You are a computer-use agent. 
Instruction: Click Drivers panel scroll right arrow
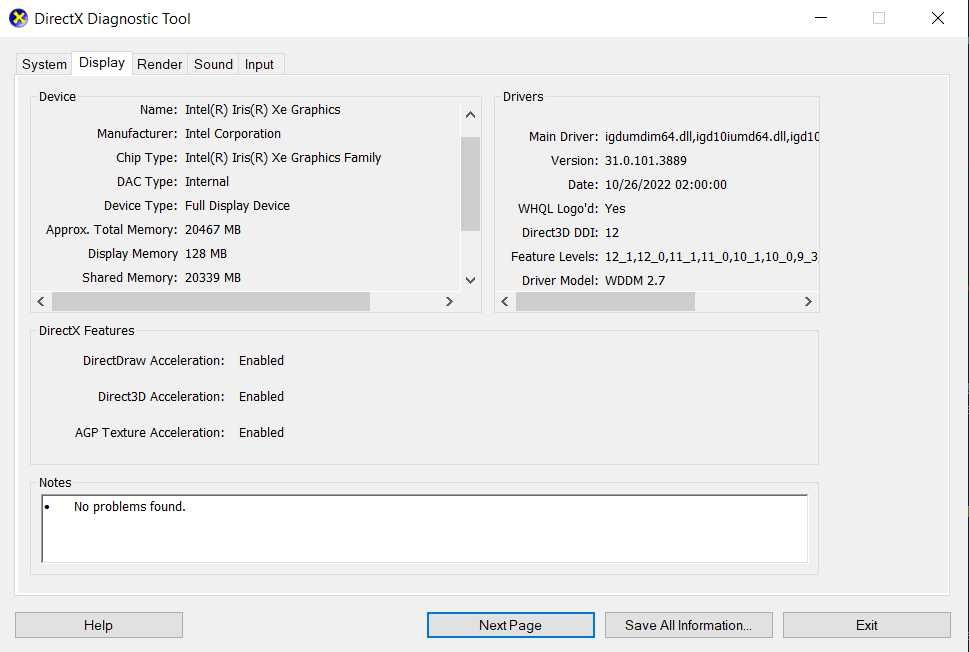pos(808,302)
